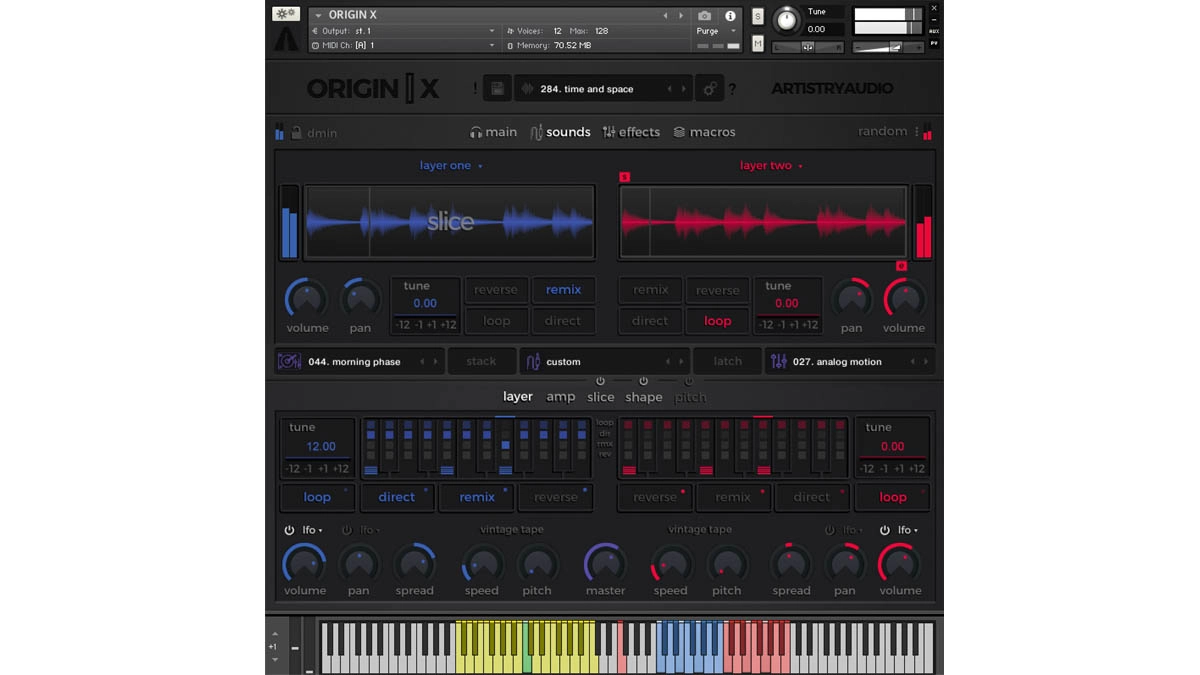Click the minus button left of keyboard
Viewport: 1200px width, 675px height.
click(x=295, y=648)
